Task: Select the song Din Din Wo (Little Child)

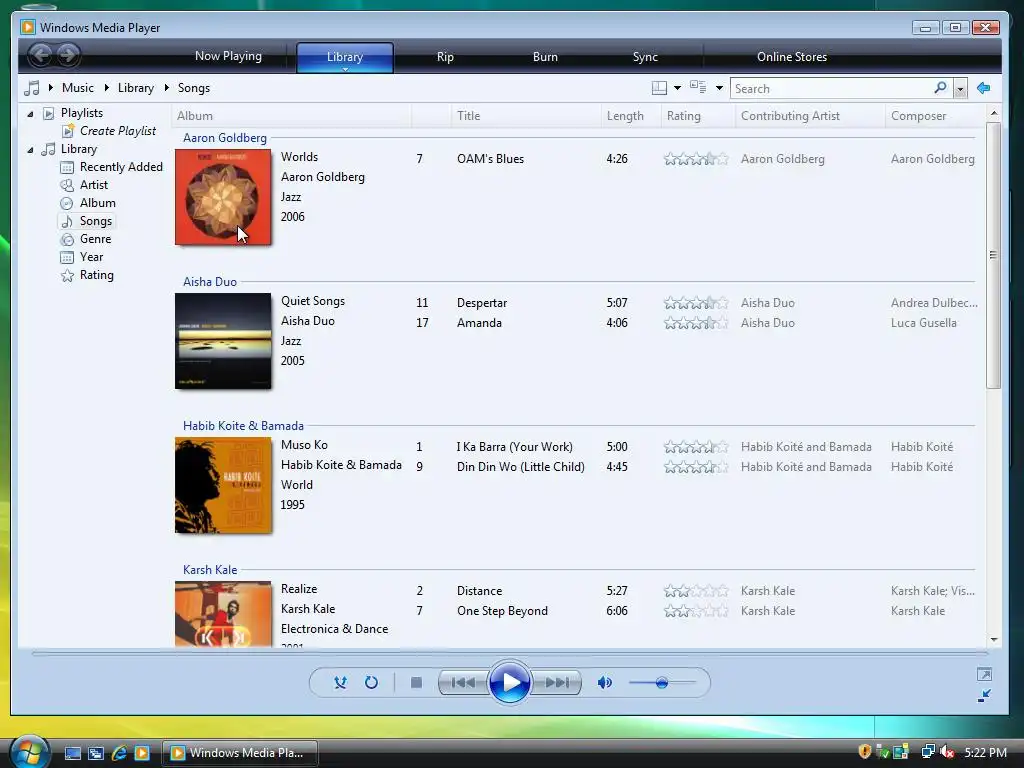Action: 520,467
